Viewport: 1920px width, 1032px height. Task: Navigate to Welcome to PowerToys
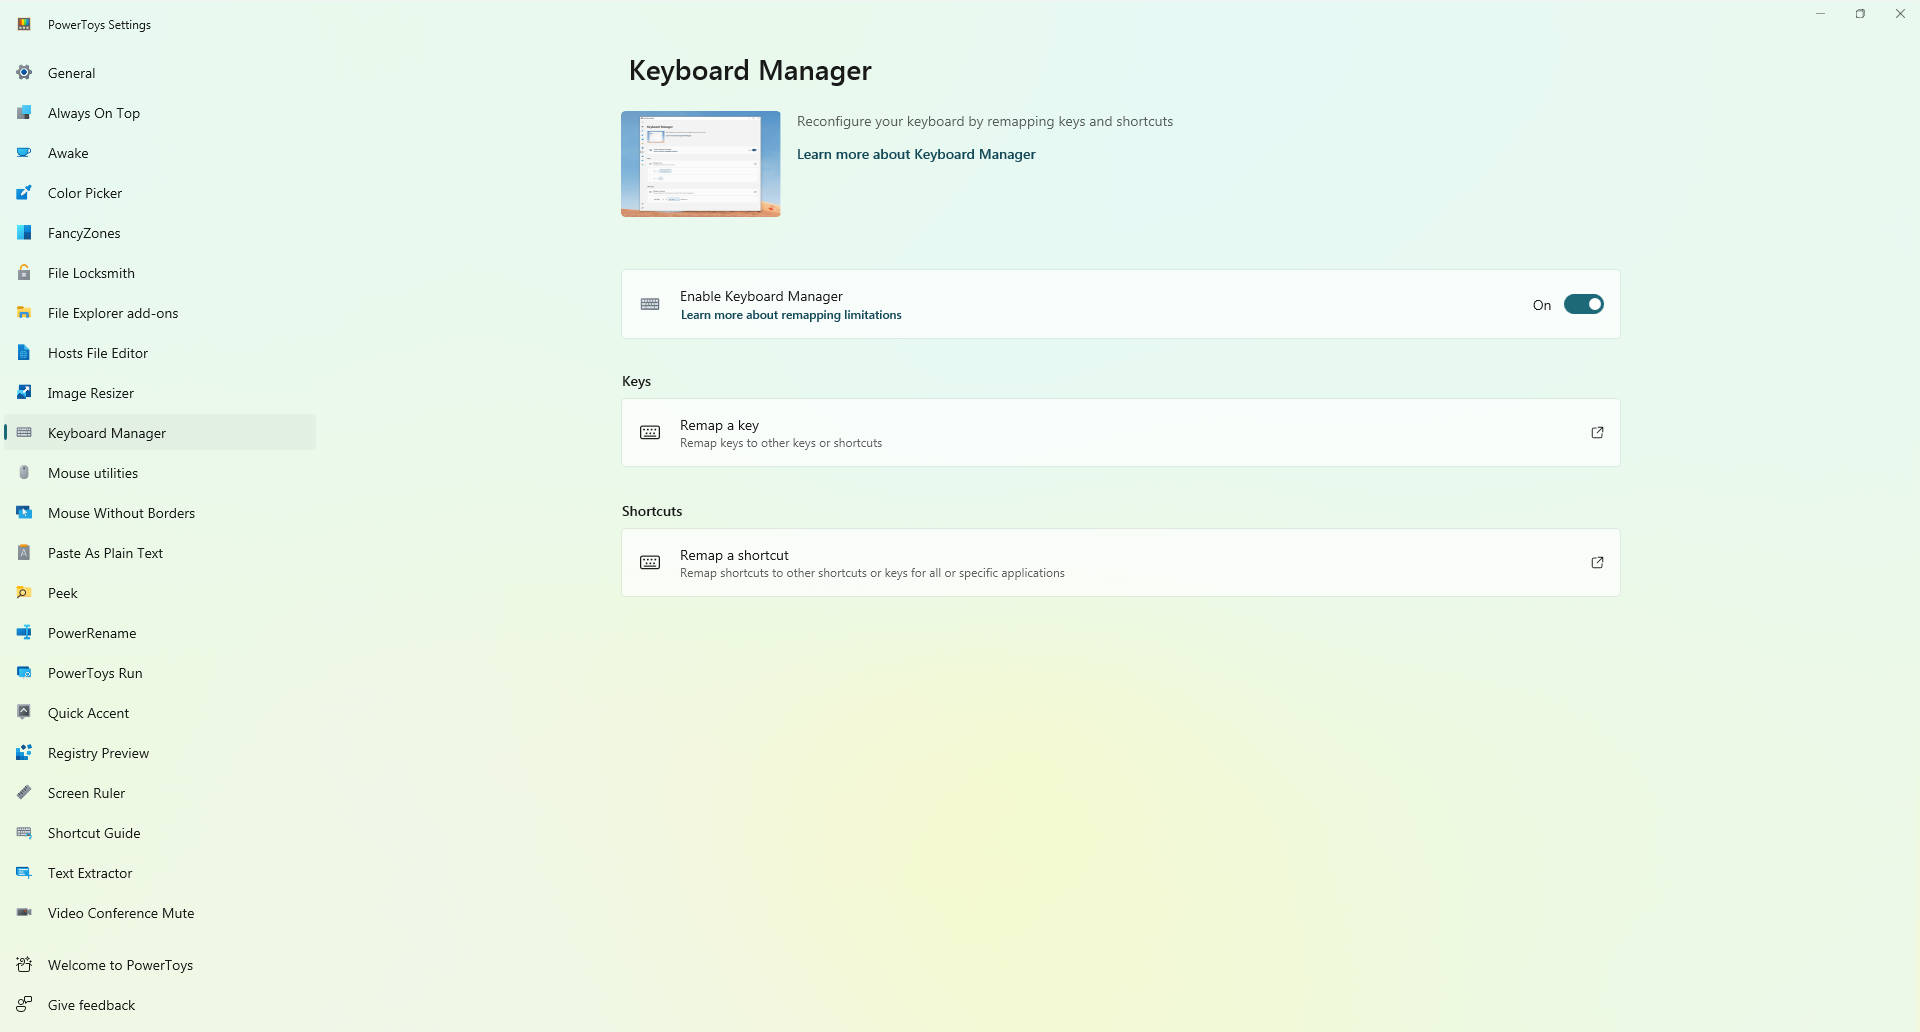pyautogui.click(x=120, y=965)
